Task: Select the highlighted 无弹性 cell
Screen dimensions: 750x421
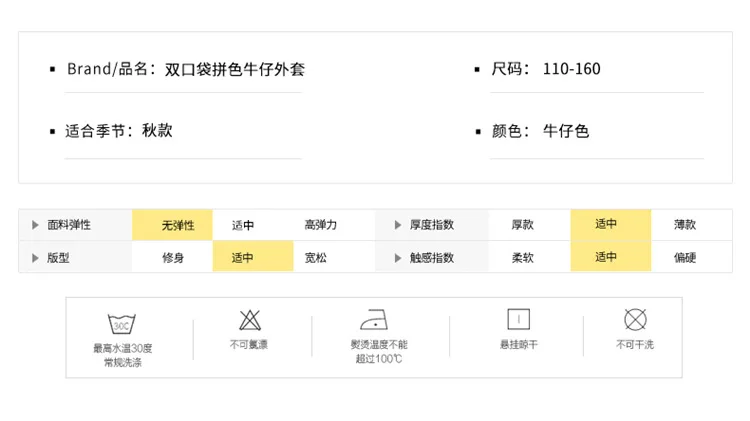Action: (173, 225)
